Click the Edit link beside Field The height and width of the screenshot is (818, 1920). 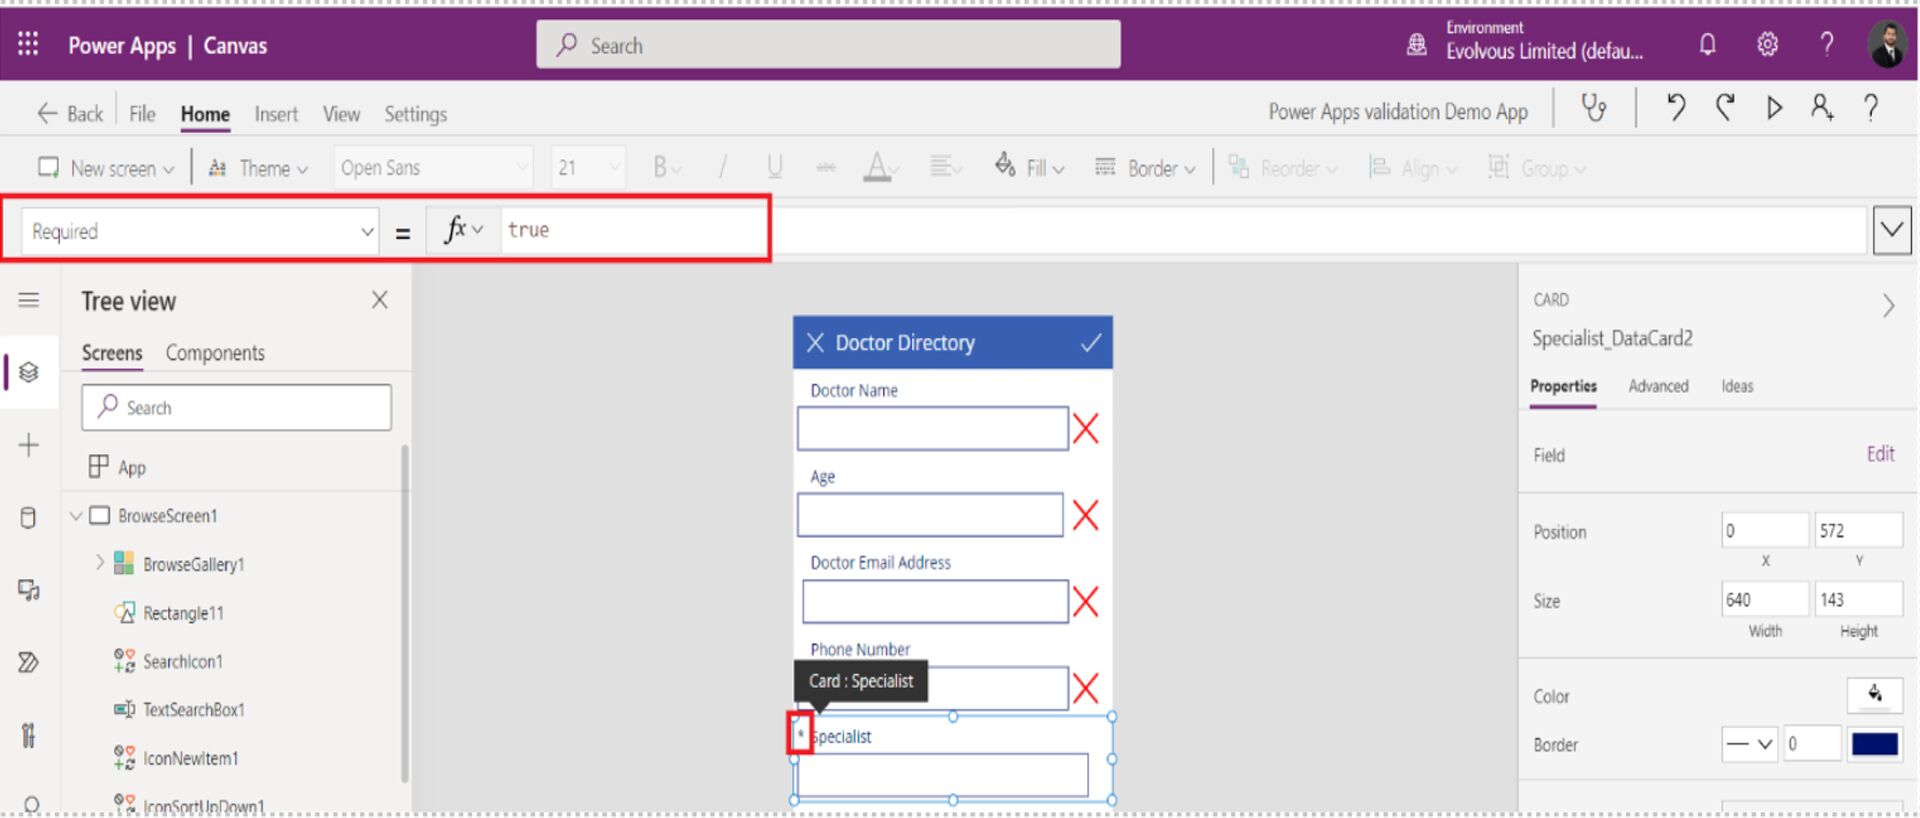[x=1880, y=454]
